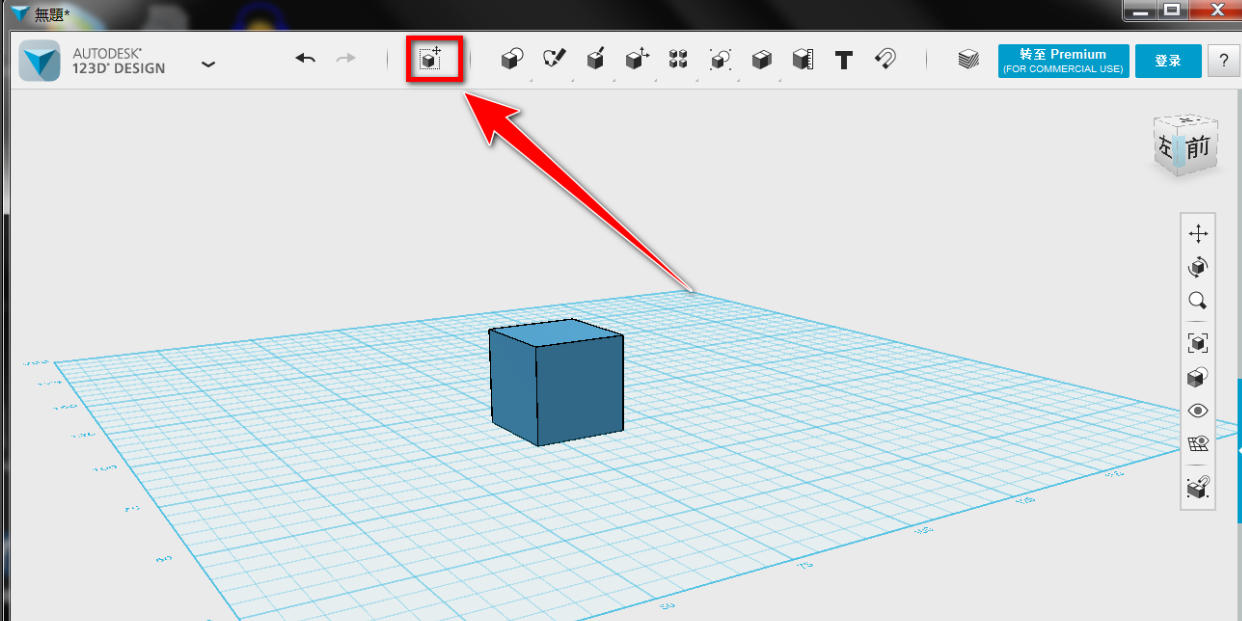Image resolution: width=1242 pixels, height=621 pixels.
Task: Open the help question mark button
Action: [1223, 61]
